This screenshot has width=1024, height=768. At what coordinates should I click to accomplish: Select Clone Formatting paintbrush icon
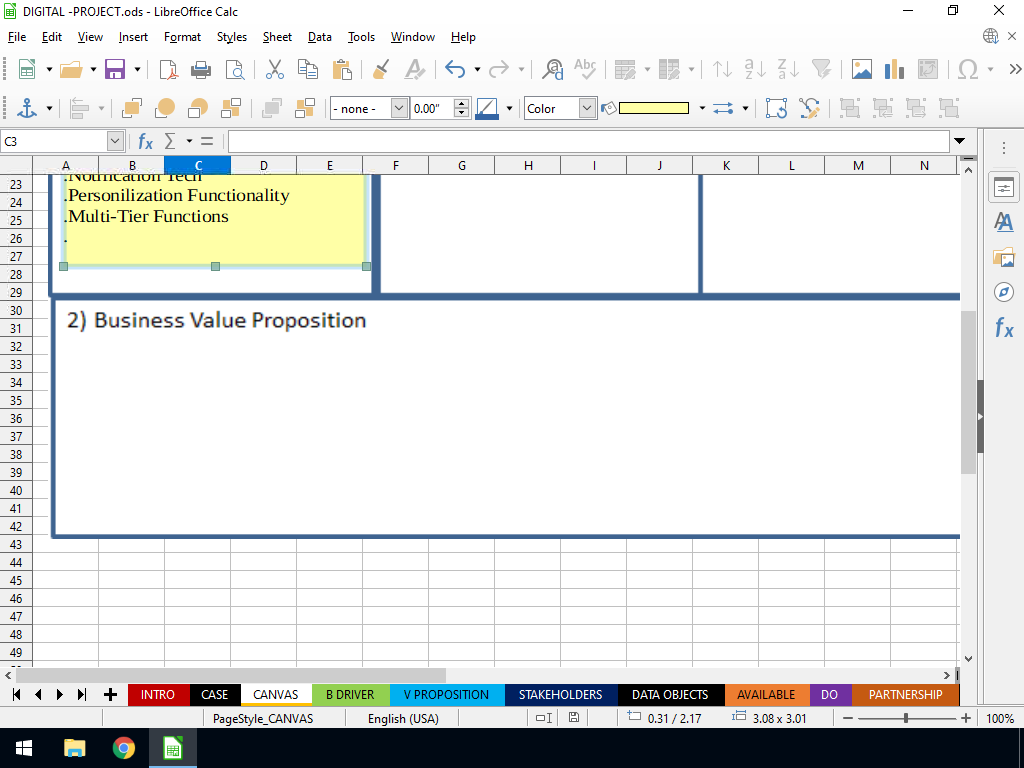381,69
